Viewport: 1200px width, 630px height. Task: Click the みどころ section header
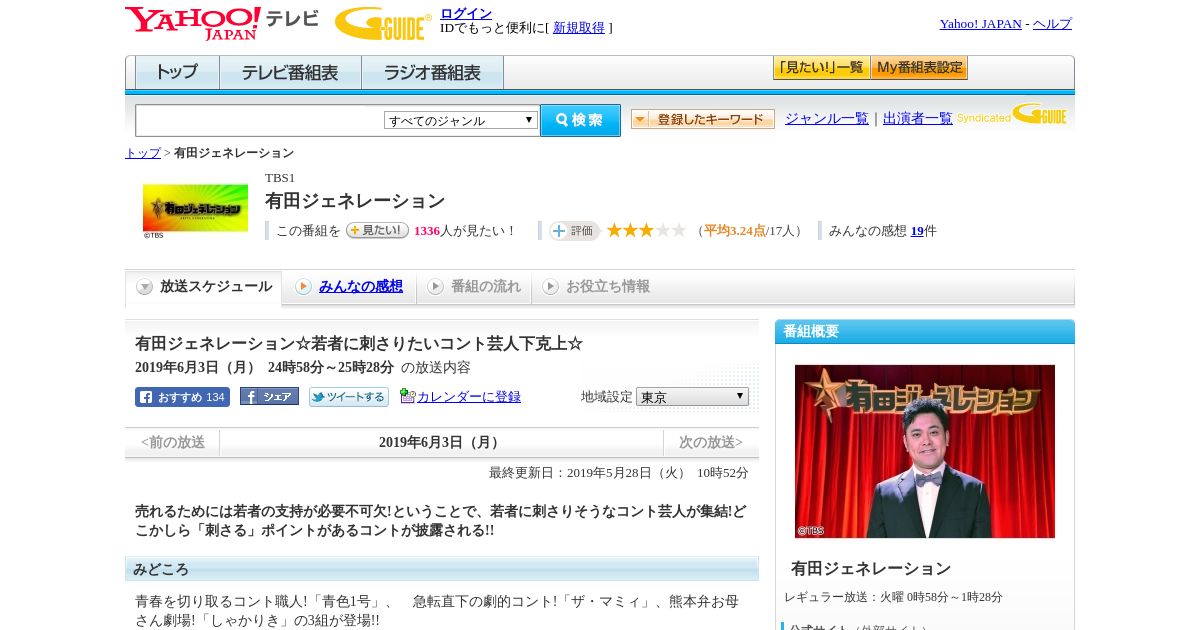tap(442, 569)
